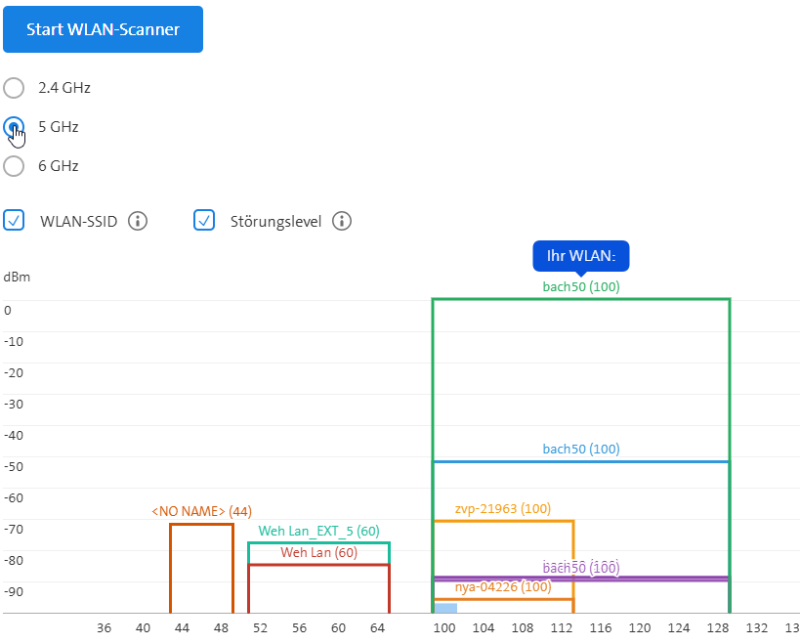Click the Ihr WLAN tooltip label

pyautogui.click(x=580, y=256)
